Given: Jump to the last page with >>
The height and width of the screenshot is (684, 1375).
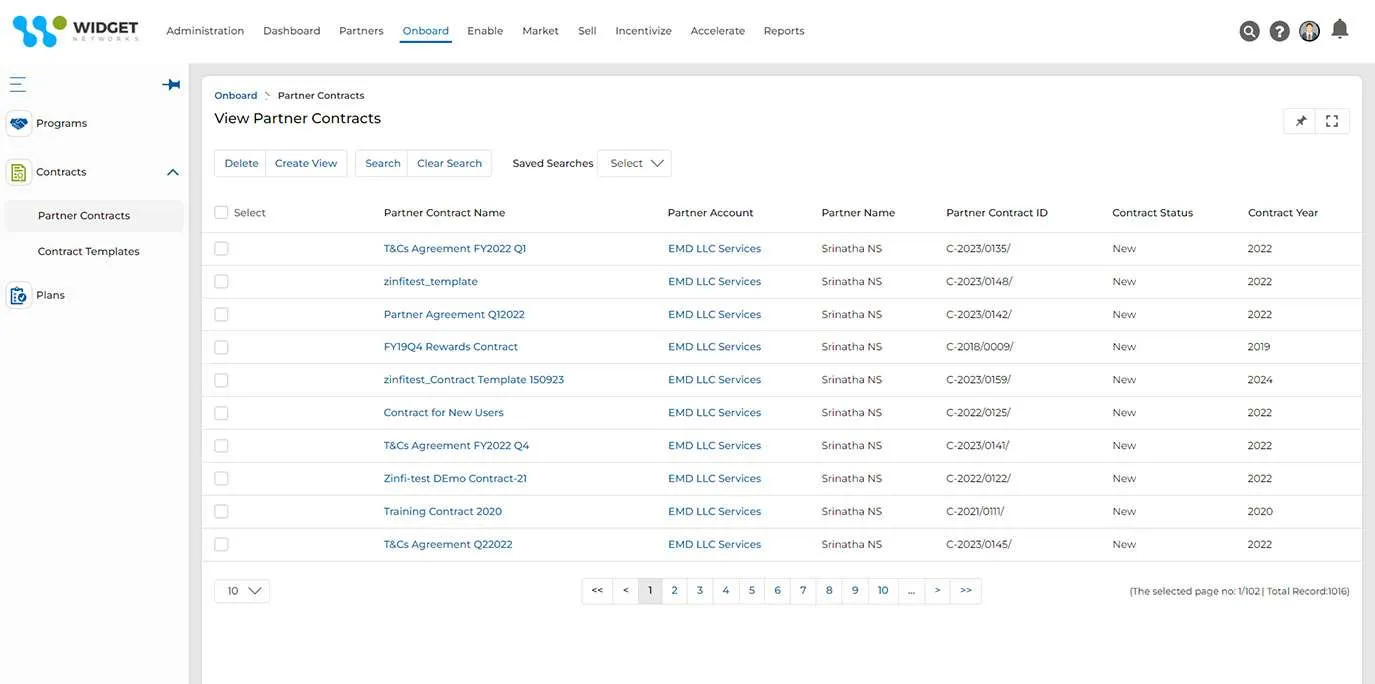Looking at the screenshot, I should [966, 591].
